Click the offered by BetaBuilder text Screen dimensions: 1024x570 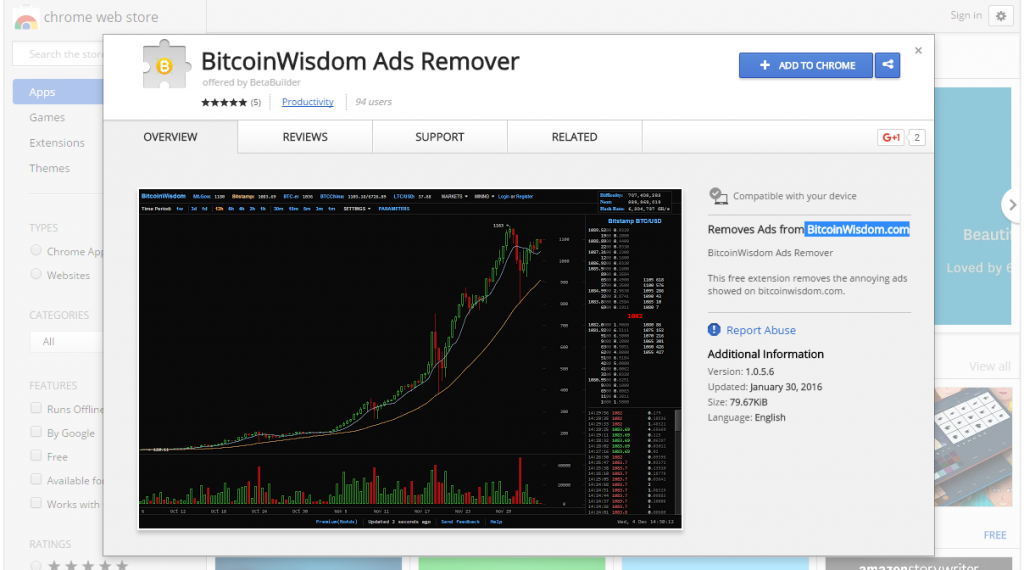[x=251, y=82]
